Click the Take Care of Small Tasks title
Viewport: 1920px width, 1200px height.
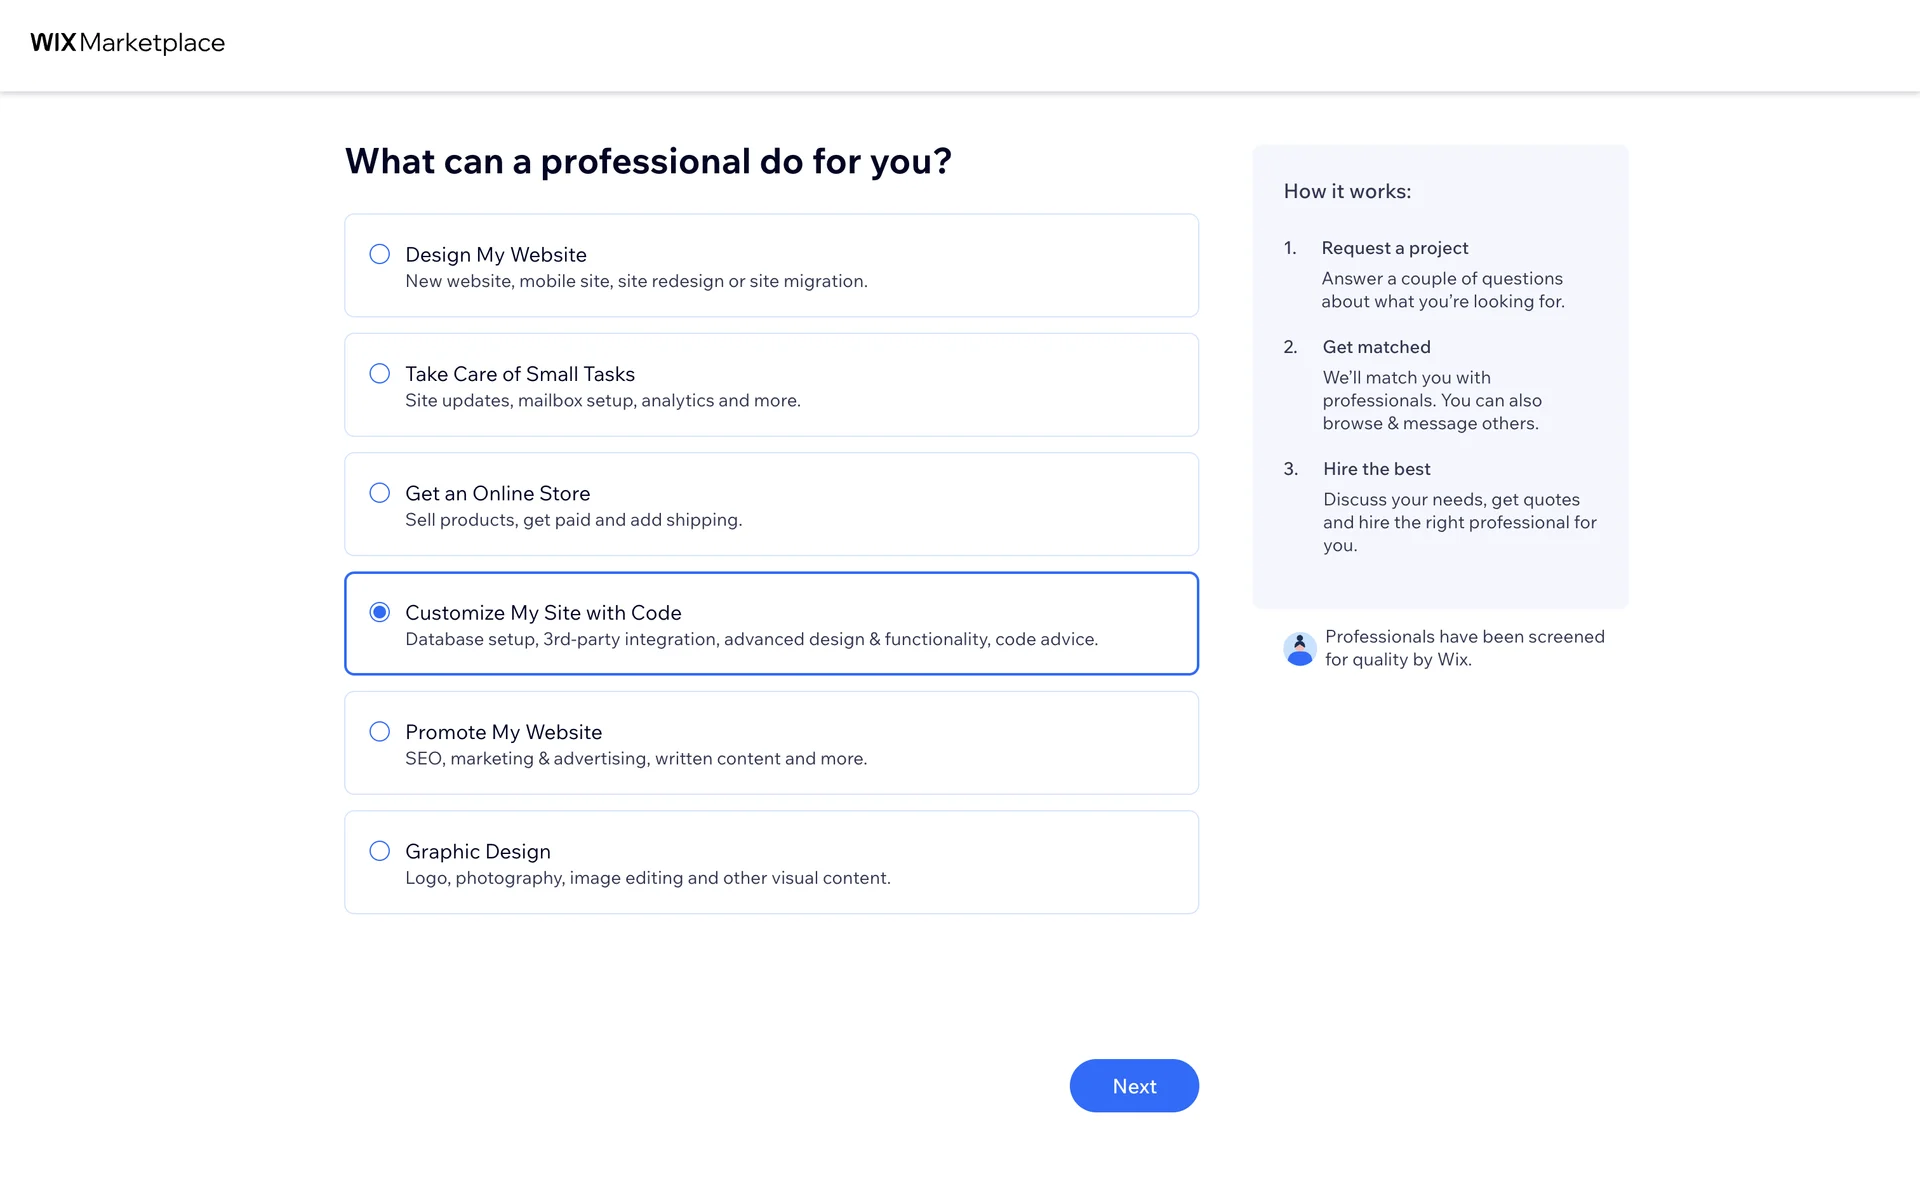(519, 374)
